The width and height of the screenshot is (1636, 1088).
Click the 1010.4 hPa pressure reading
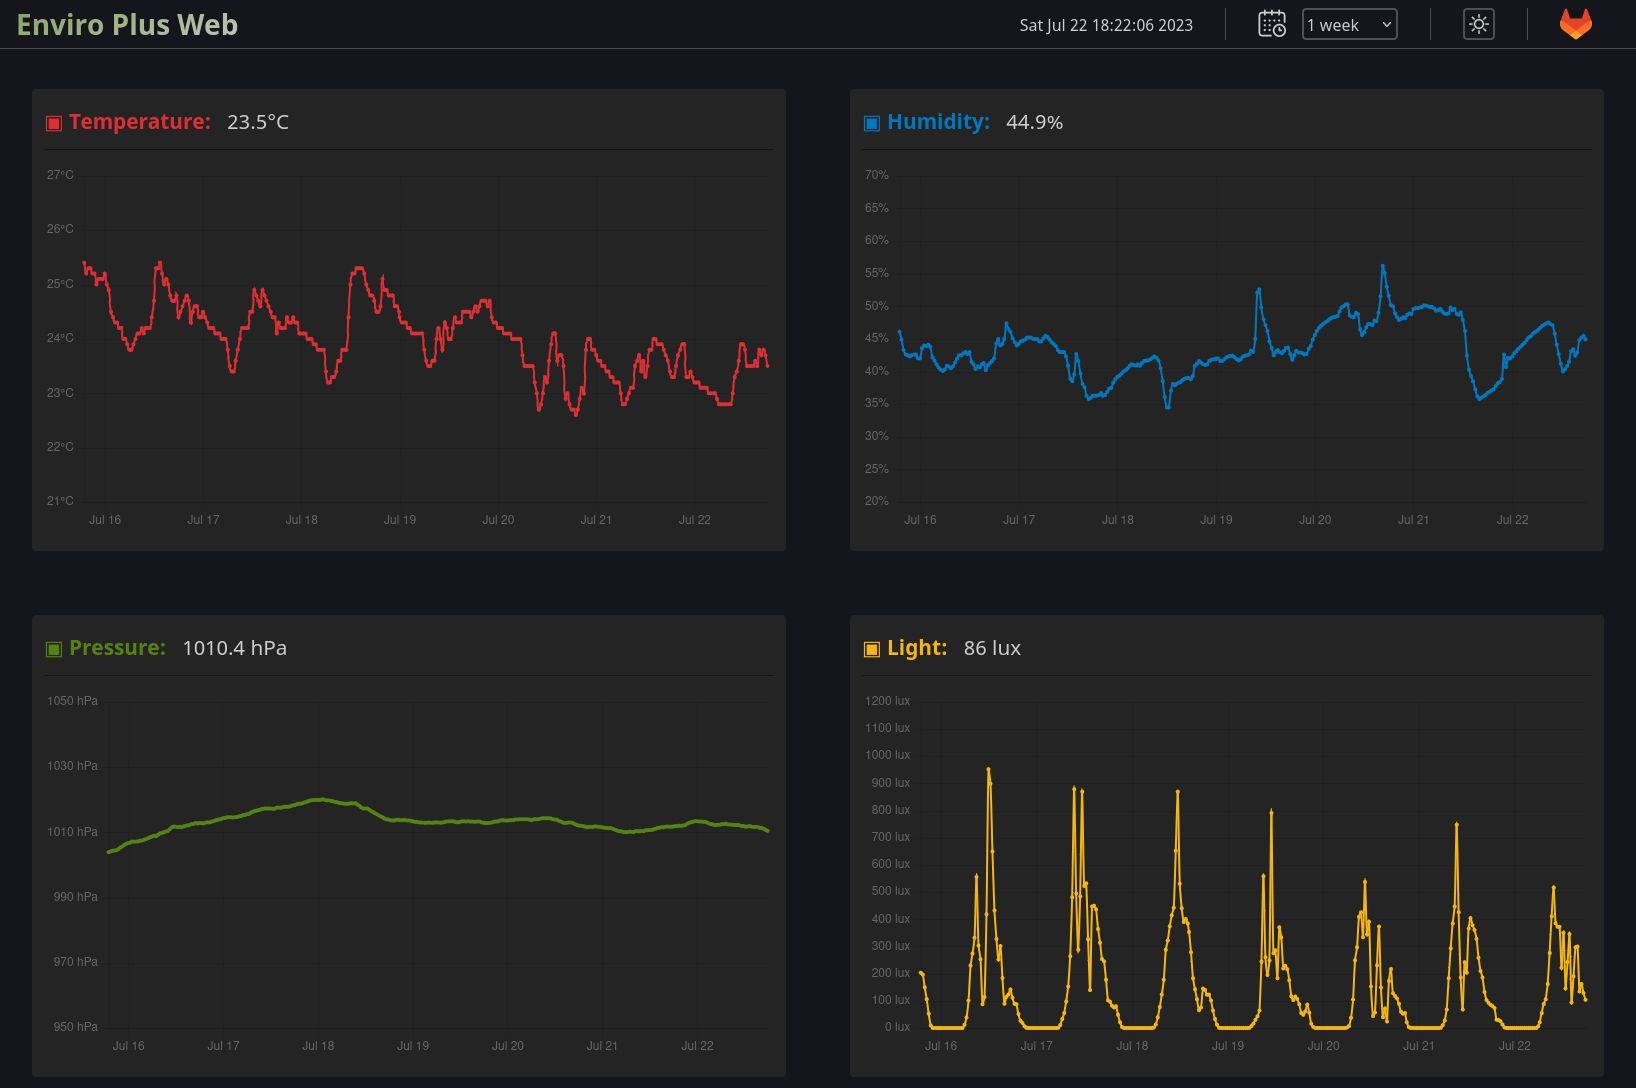pos(234,648)
